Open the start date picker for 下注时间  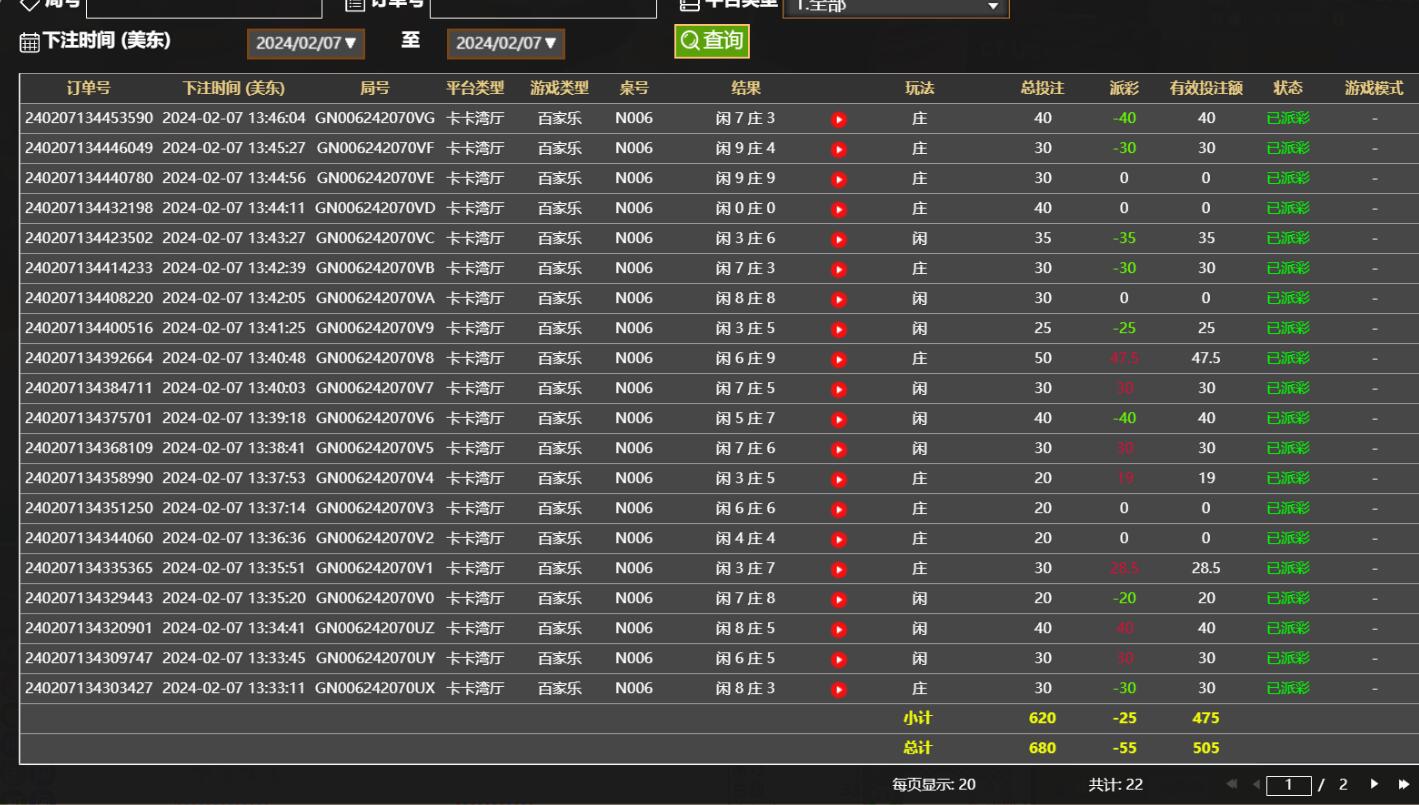307,43
